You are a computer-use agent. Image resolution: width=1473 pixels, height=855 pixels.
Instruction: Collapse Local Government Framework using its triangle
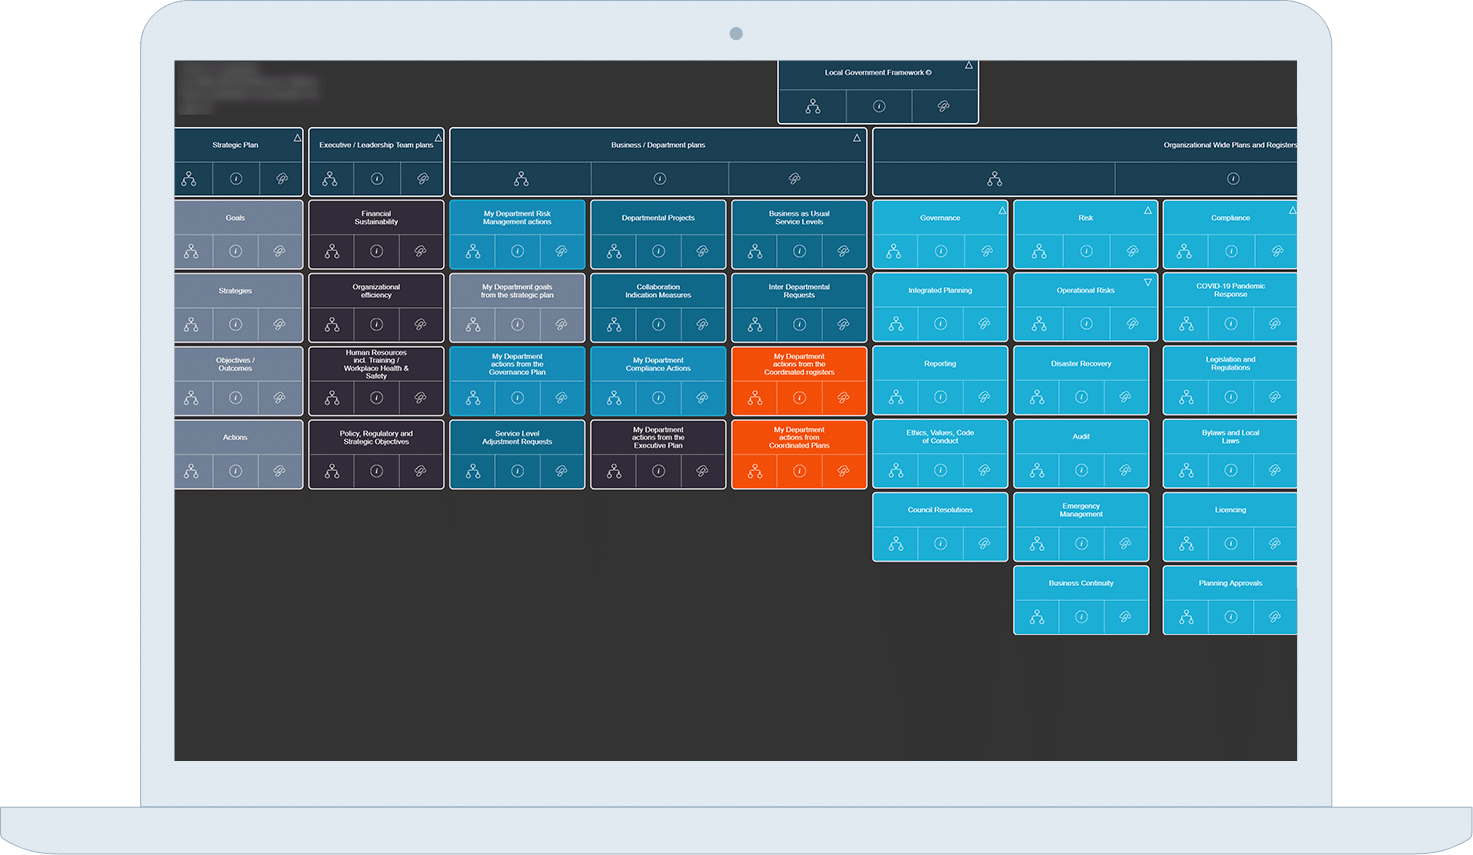coord(968,66)
